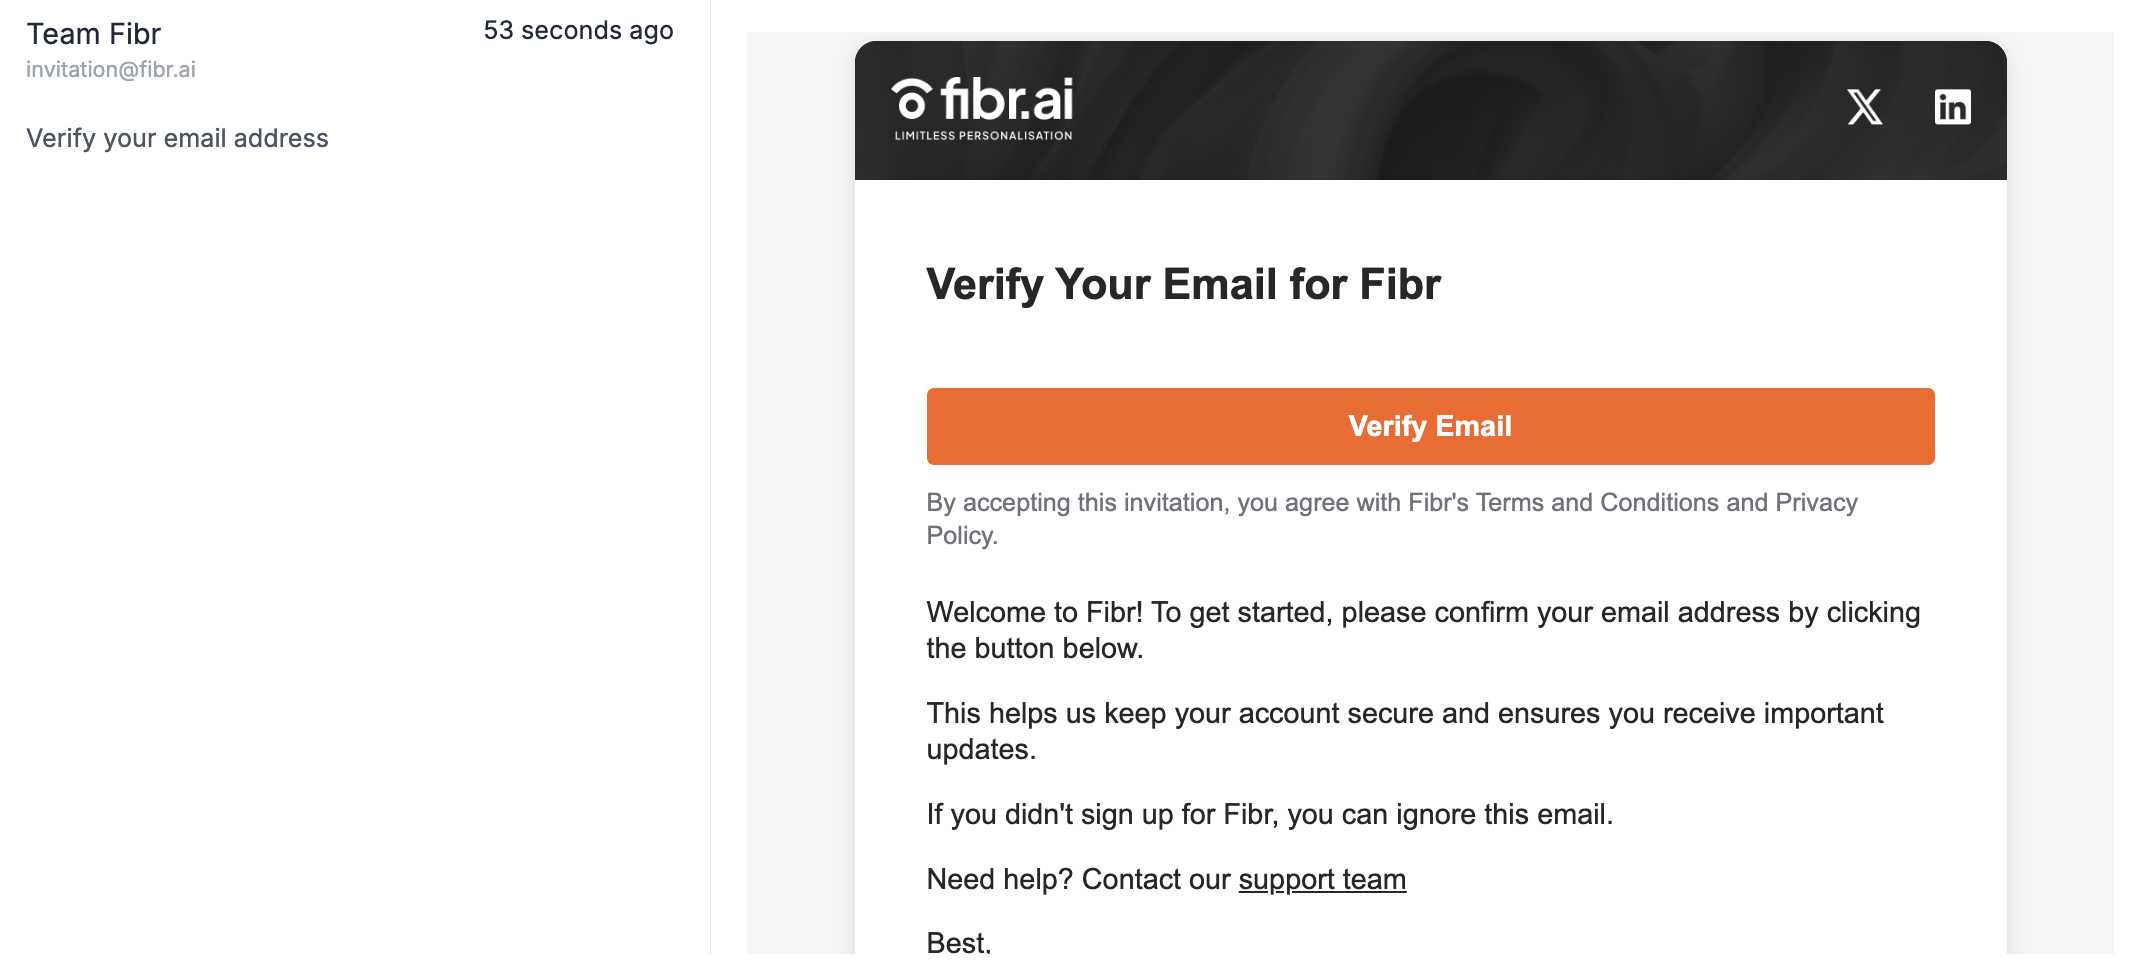The height and width of the screenshot is (976, 2146).
Task: Click the LIMITLESS PERSONALISATION tagline
Action: [x=983, y=136]
